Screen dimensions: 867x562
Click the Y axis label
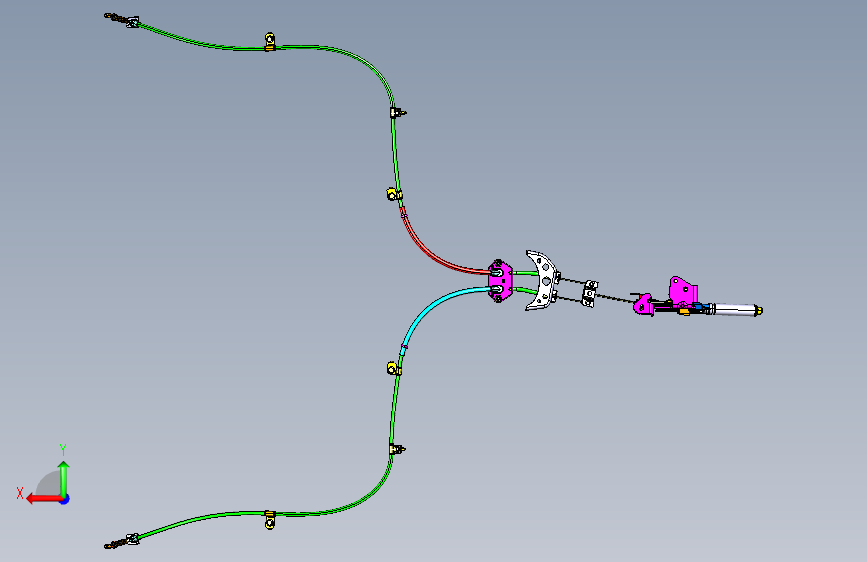click(x=63, y=450)
